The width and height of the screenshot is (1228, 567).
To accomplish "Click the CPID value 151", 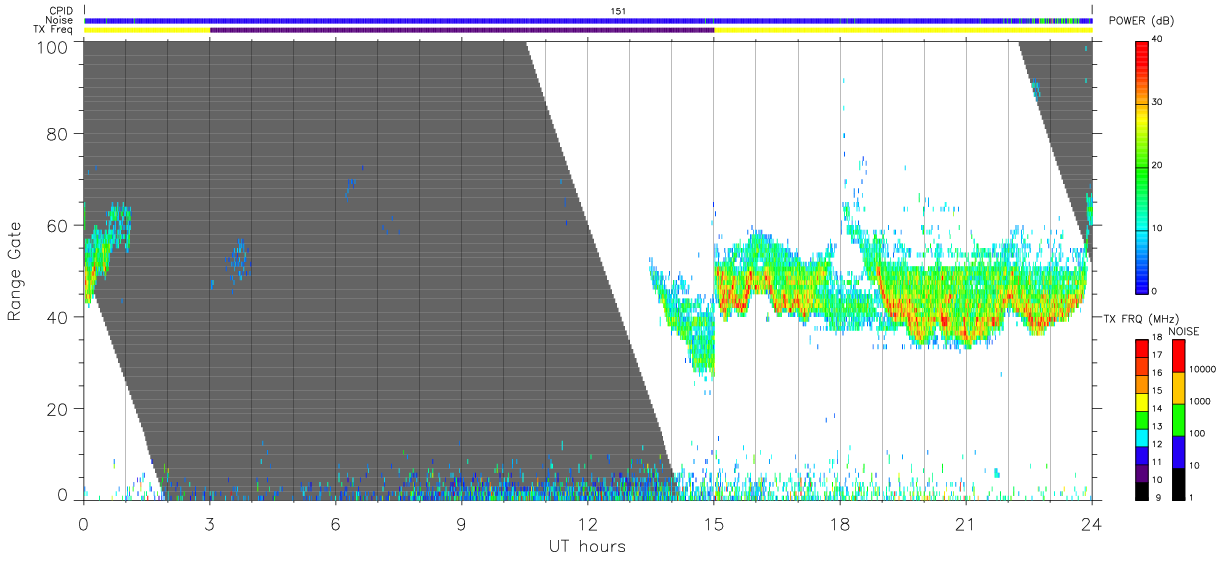I will (619, 11).
